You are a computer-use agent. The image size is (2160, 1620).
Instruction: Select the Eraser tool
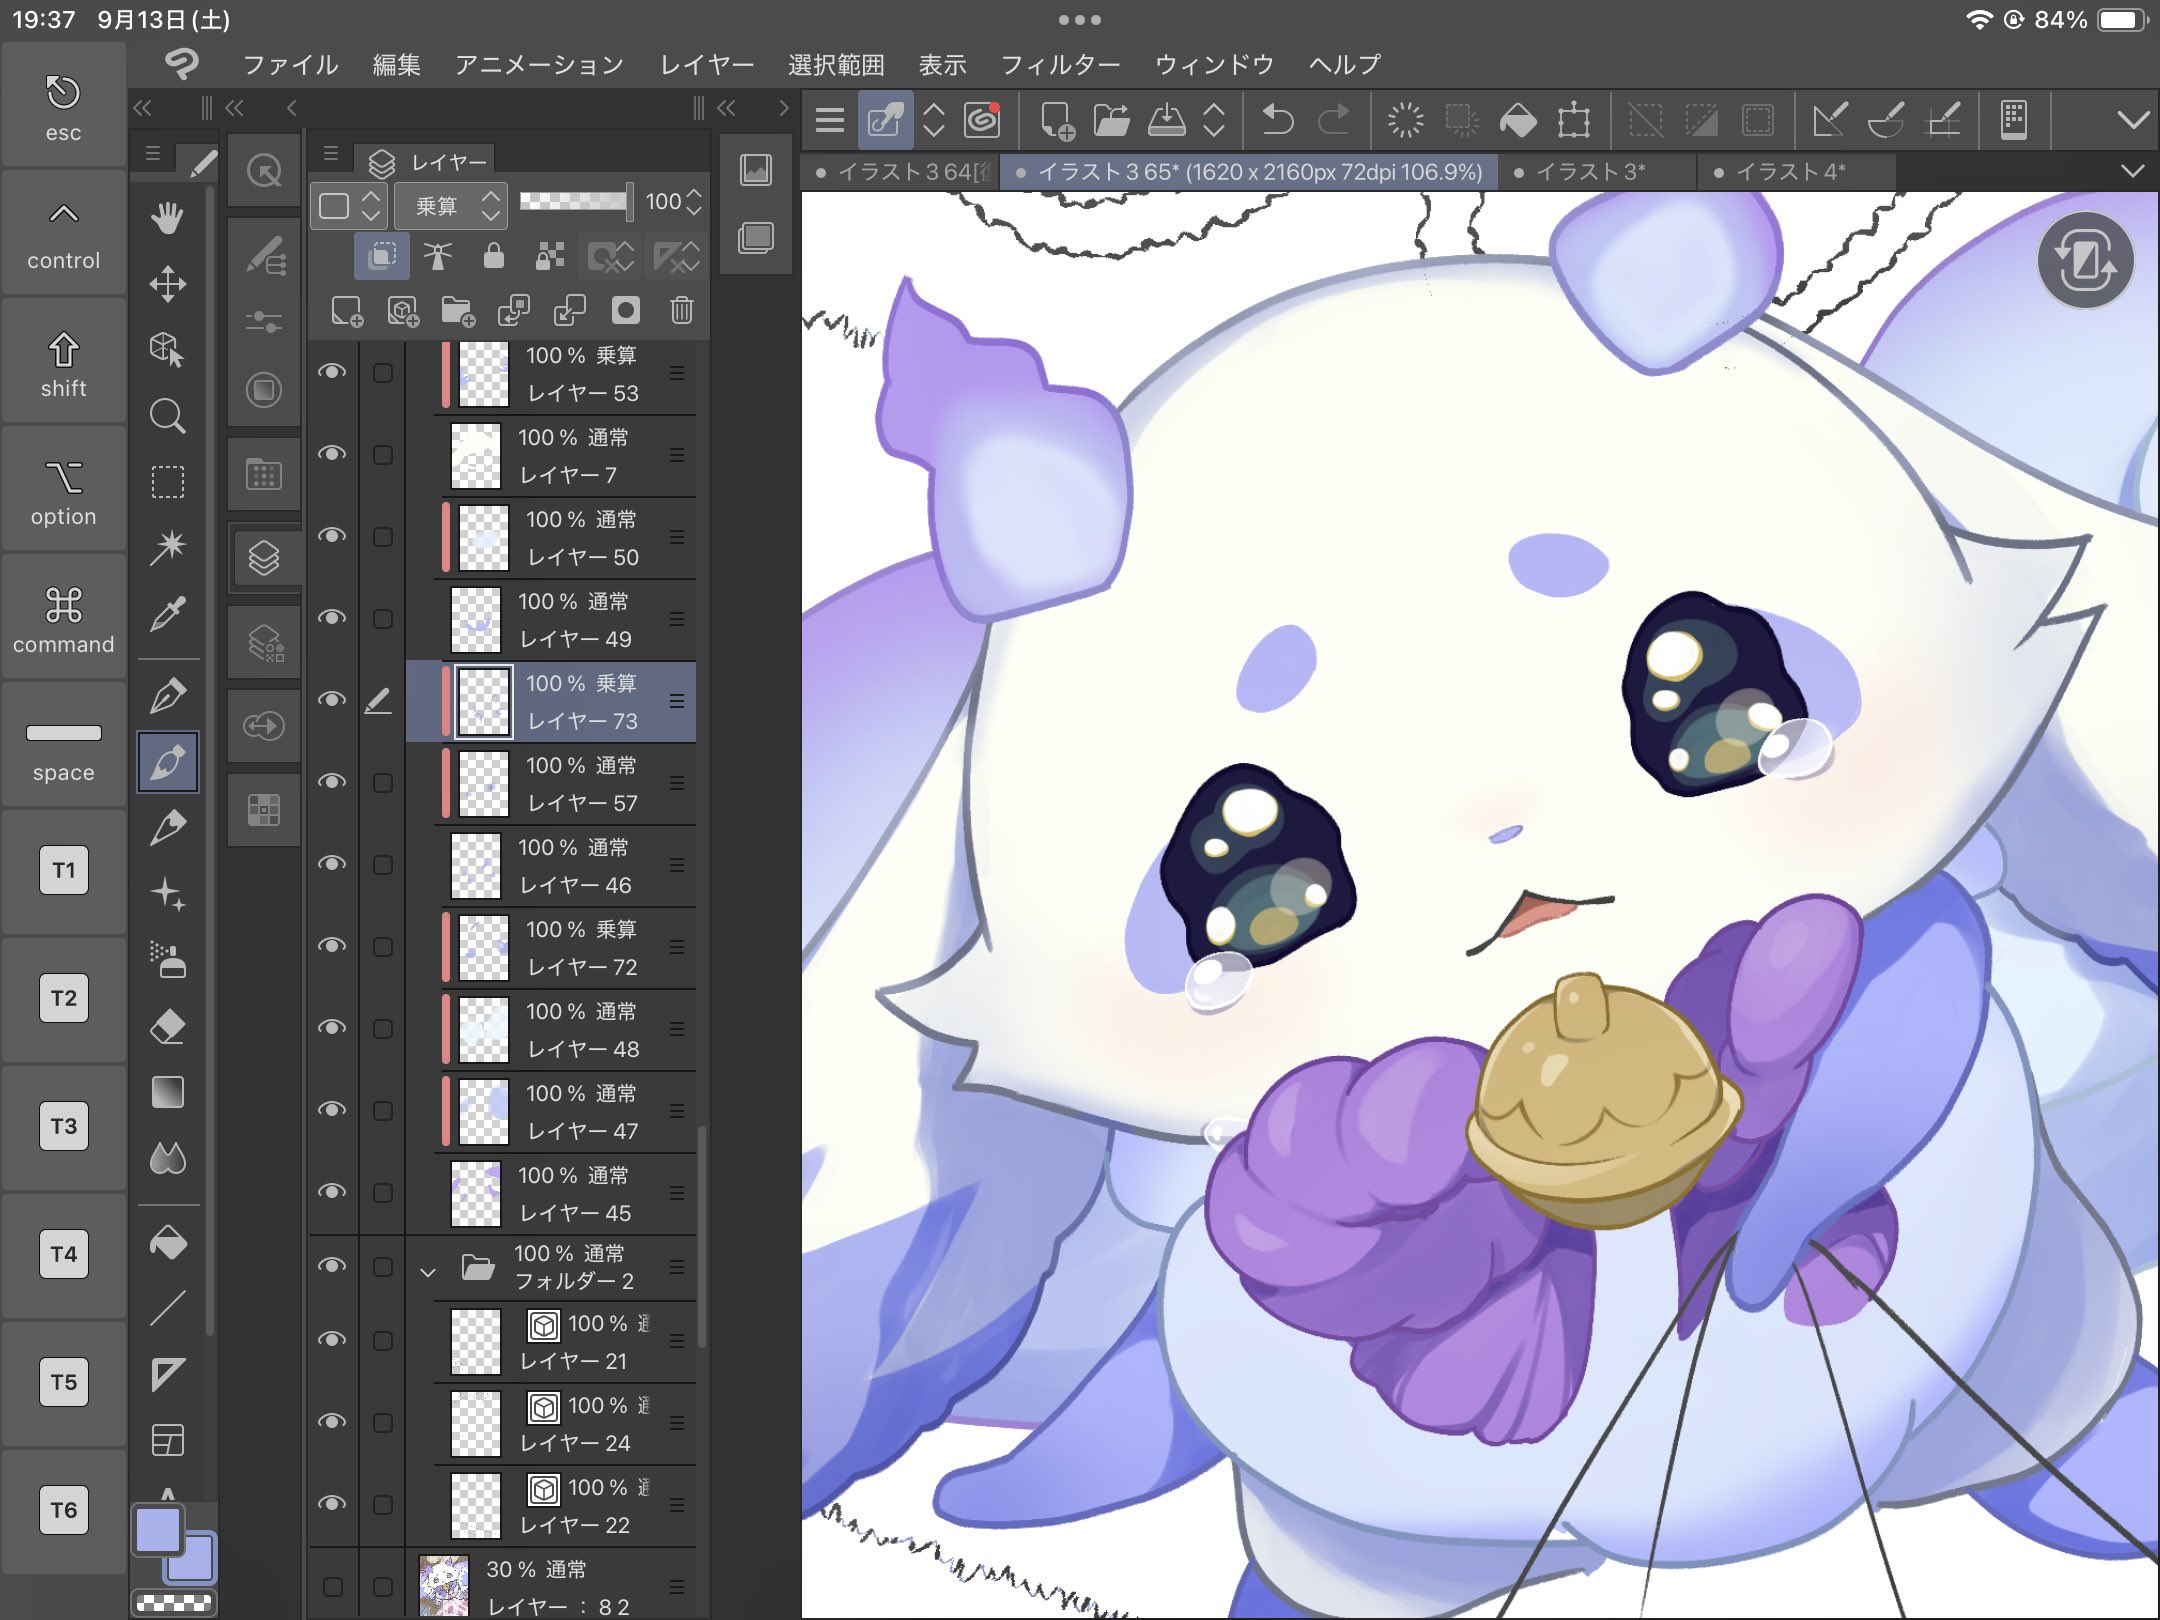click(167, 1027)
